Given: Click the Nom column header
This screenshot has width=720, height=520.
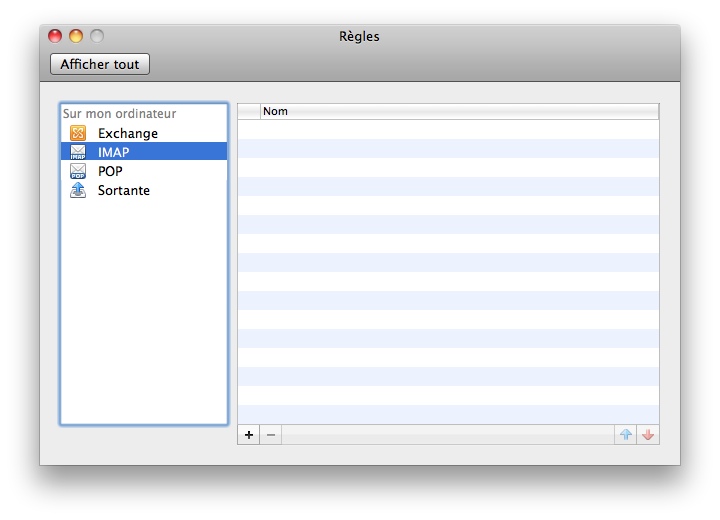Looking at the screenshot, I should click(459, 111).
